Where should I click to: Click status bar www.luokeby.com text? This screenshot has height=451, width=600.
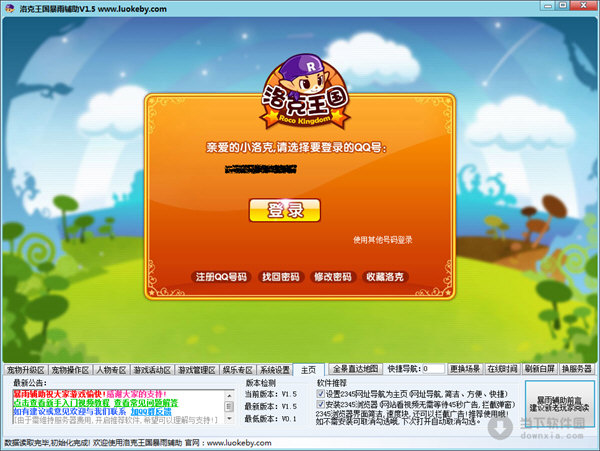pyautogui.click(x=239, y=443)
